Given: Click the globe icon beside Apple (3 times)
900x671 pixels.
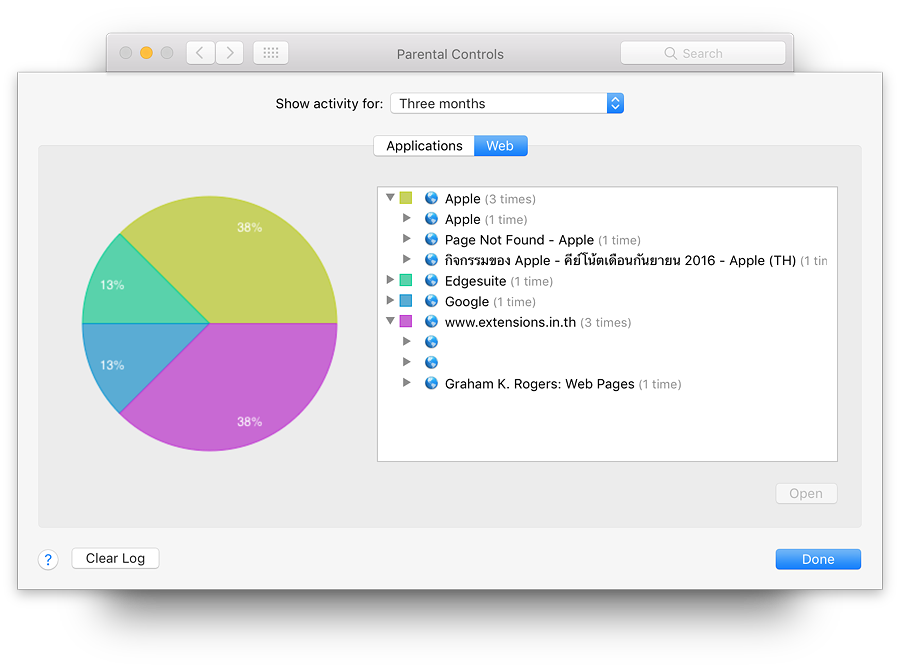Looking at the screenshot, I should click(432, 199).
